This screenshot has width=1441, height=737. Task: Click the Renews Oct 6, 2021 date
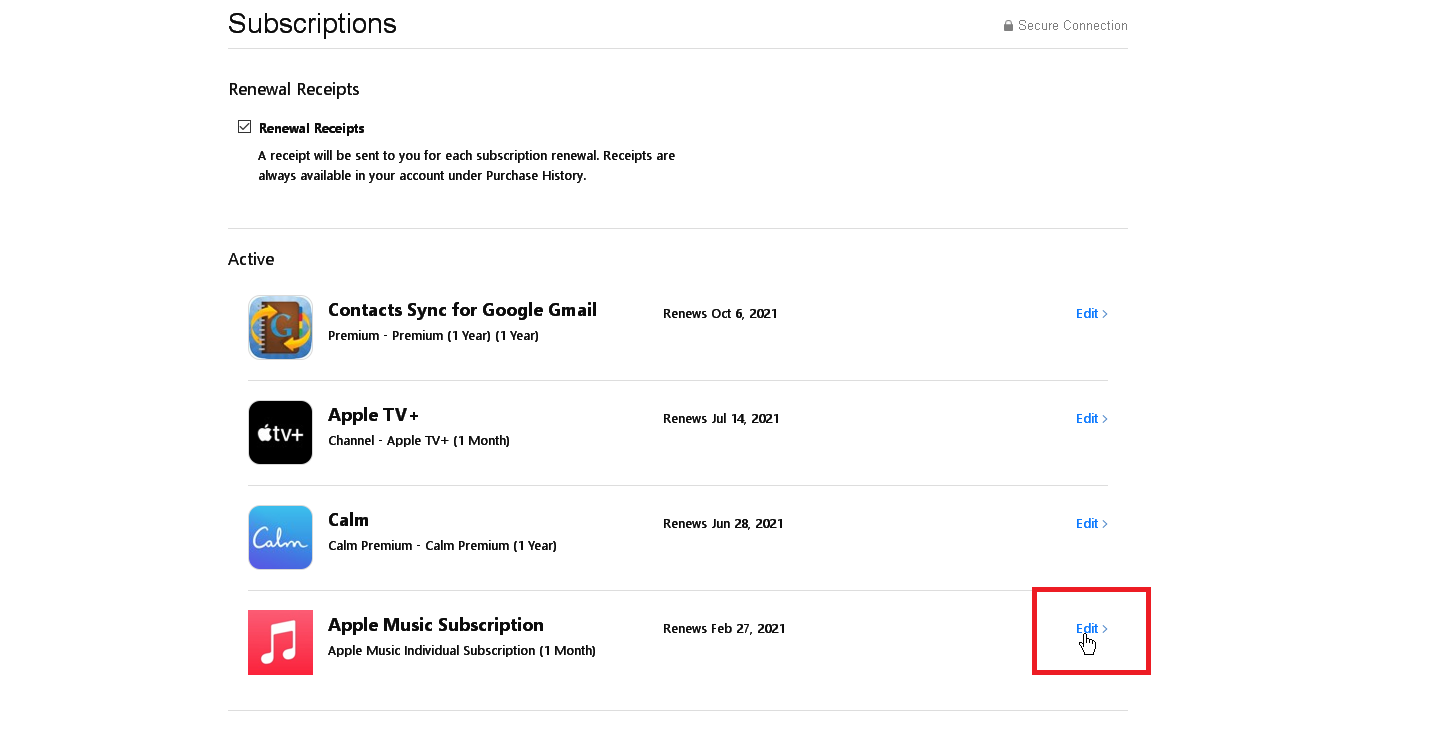tap(720, 313)
